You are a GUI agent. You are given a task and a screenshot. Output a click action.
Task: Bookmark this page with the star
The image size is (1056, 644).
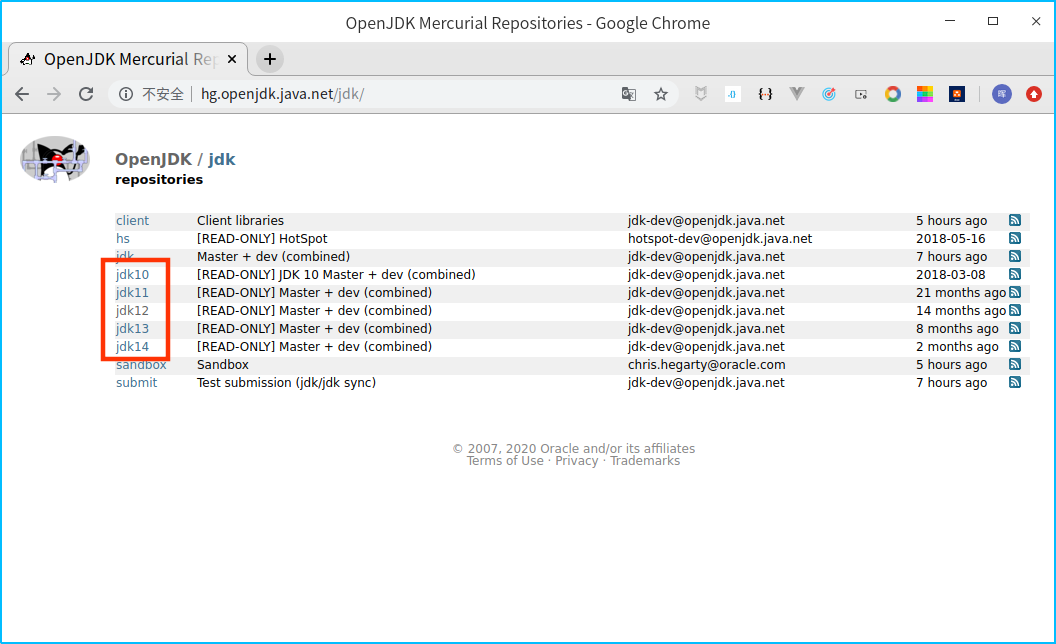coord(661,94)
